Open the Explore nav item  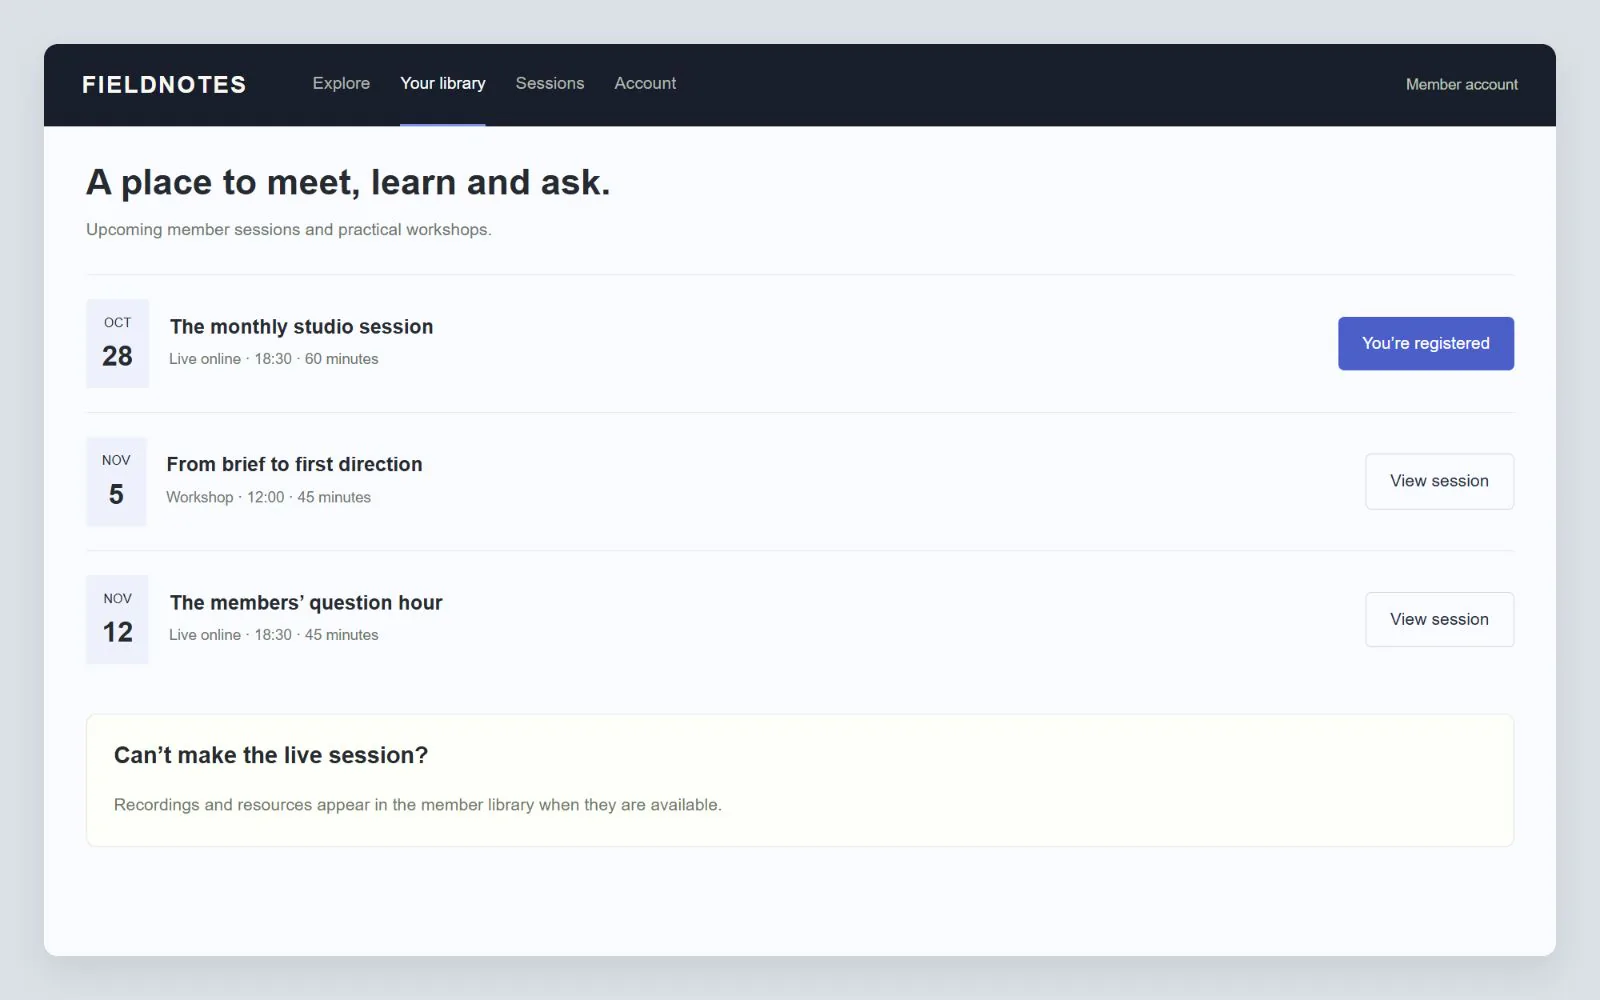point(341,84)
